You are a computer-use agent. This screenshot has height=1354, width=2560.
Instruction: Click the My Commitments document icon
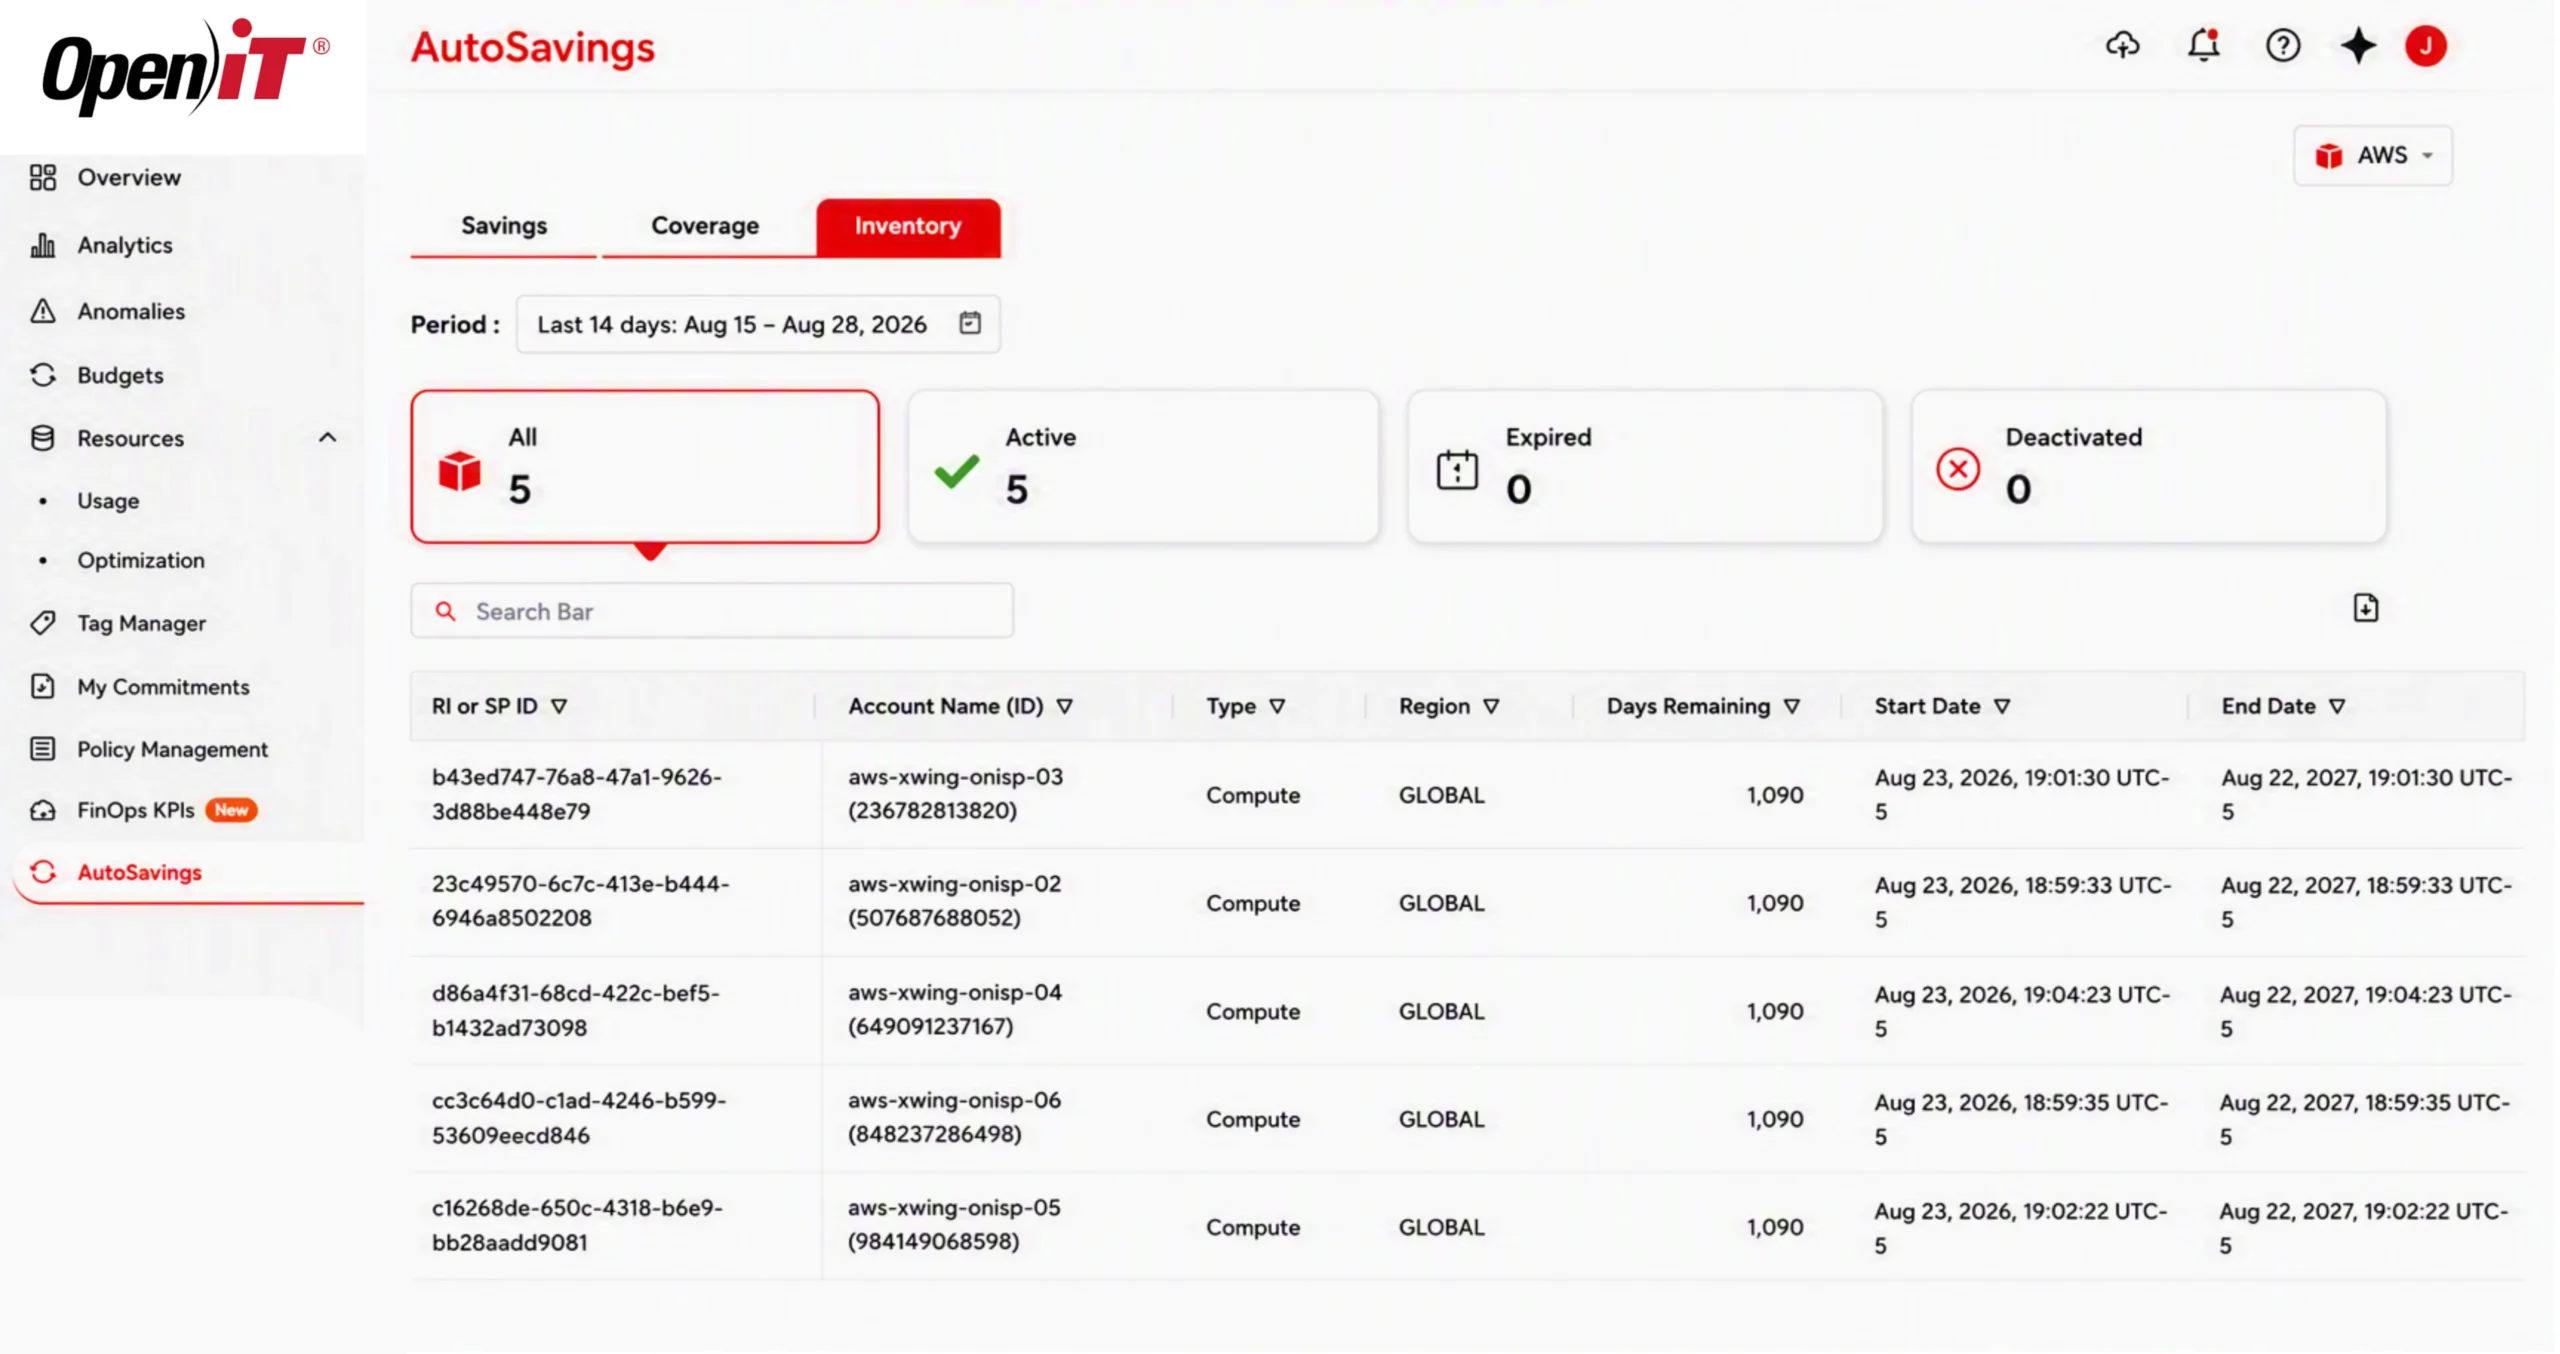[x=42, y=686]
